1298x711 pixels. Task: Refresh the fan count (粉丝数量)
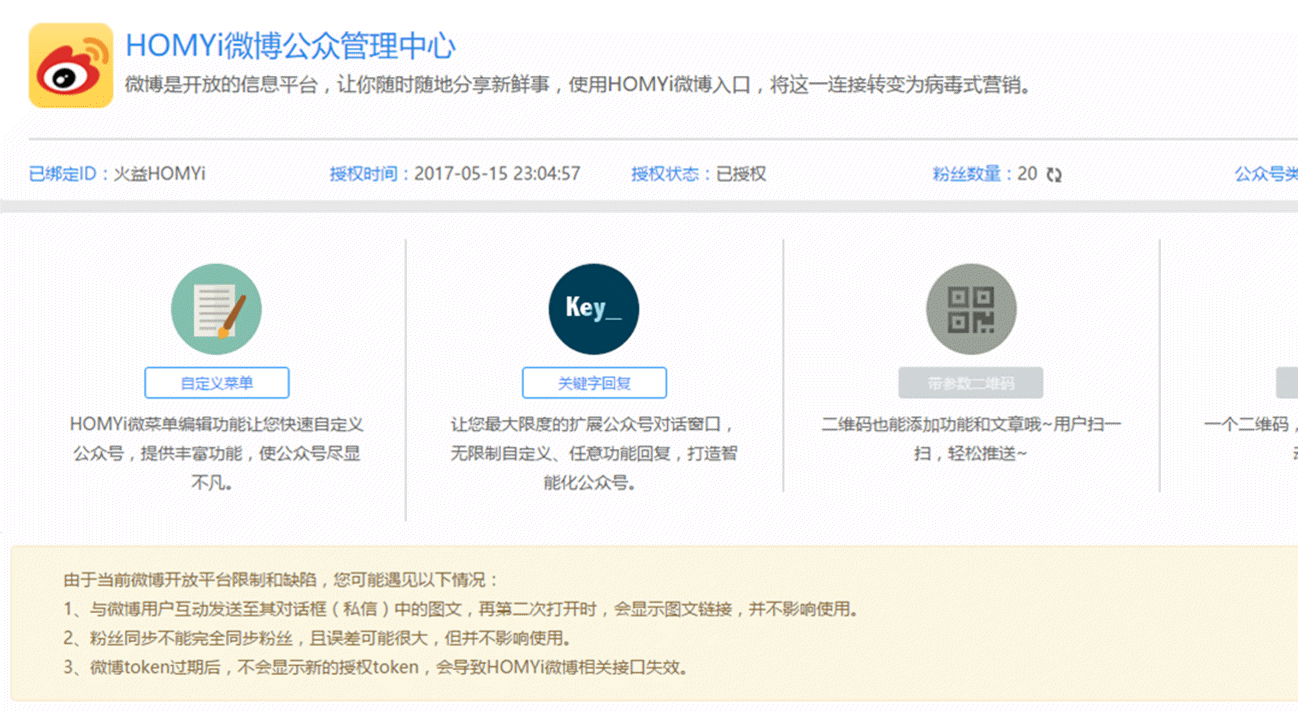click(1054, 175)
